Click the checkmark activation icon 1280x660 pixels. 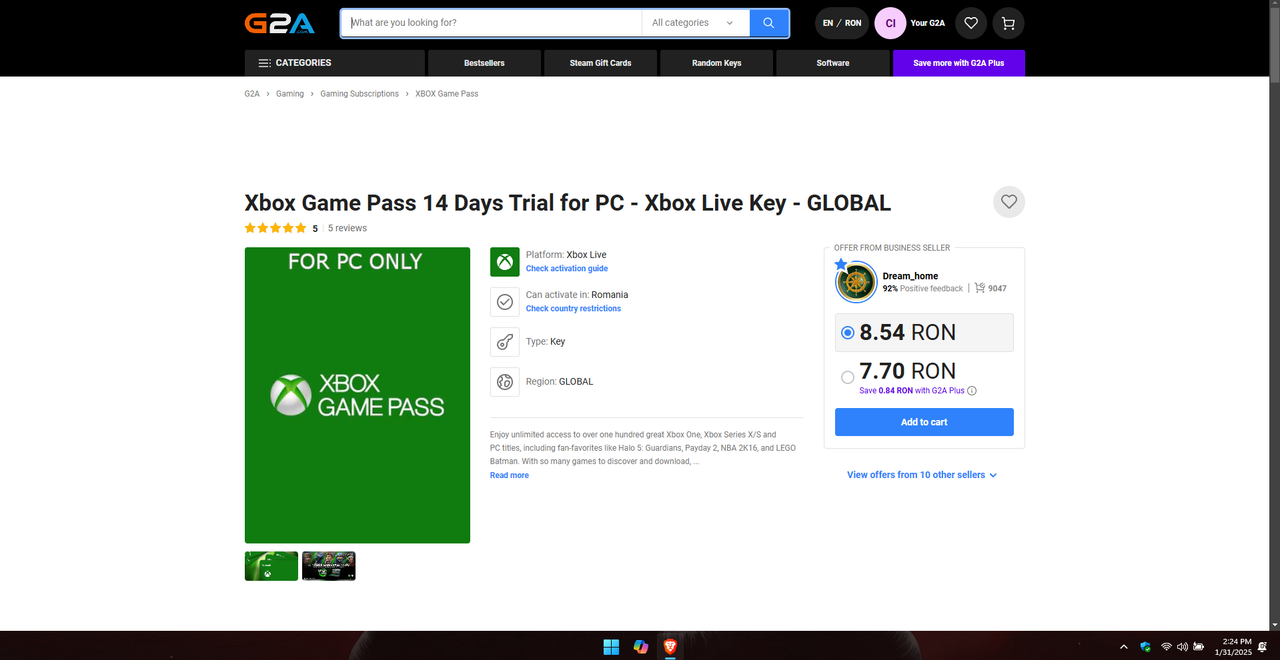pyautogui.click(x=505, y=302)
